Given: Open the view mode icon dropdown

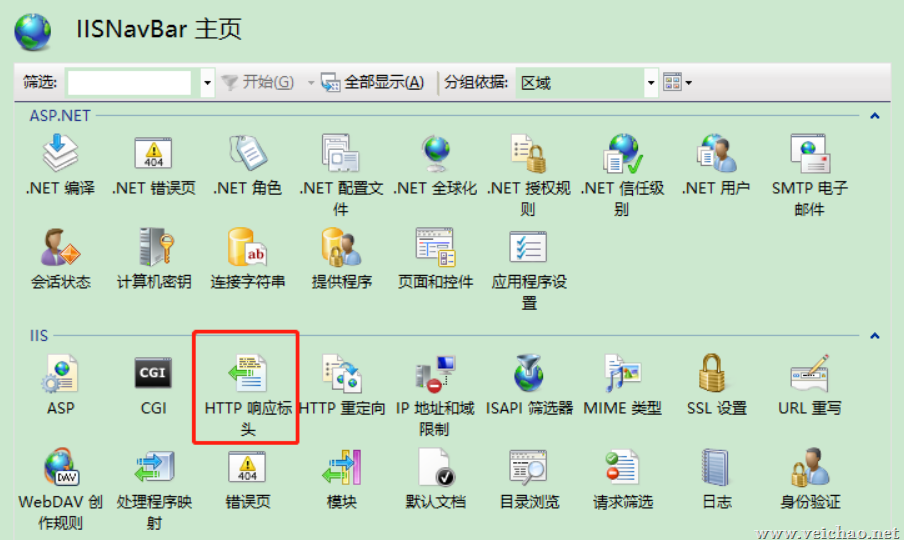Looking at the screenshot, I should (677, 82).
